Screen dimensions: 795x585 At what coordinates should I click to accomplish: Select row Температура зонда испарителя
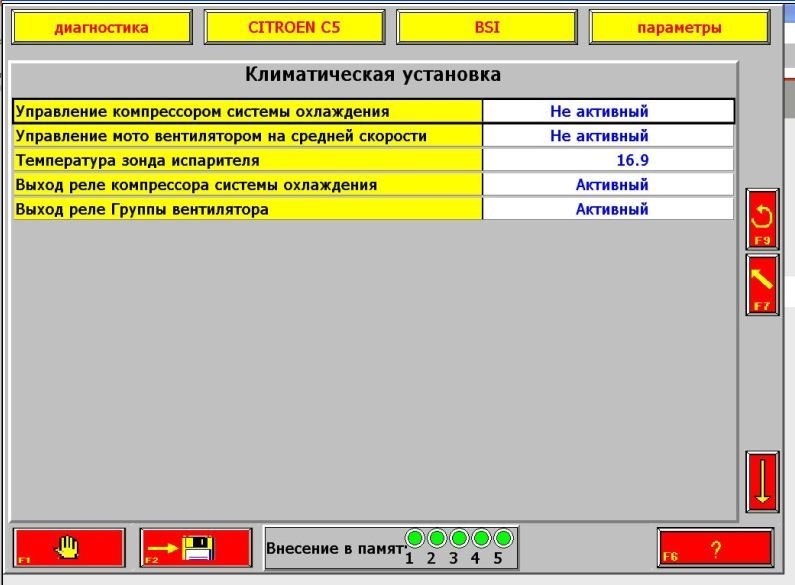(x=248, y=160)
